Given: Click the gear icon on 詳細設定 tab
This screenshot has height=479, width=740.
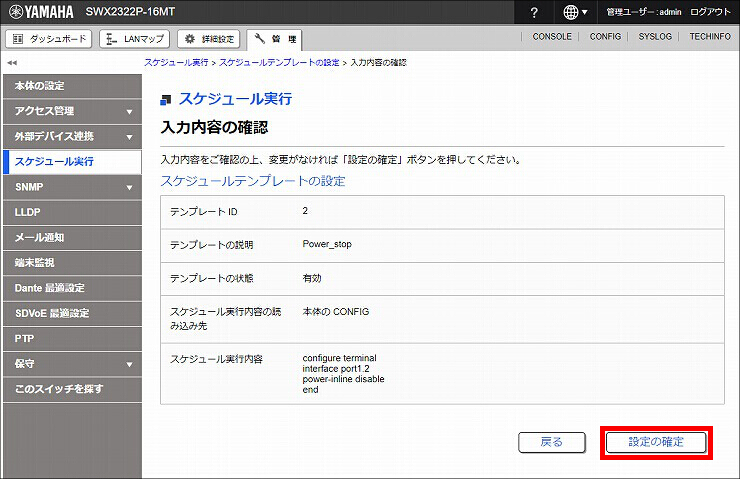Looking at the screenshot, I should coord(190,39).
